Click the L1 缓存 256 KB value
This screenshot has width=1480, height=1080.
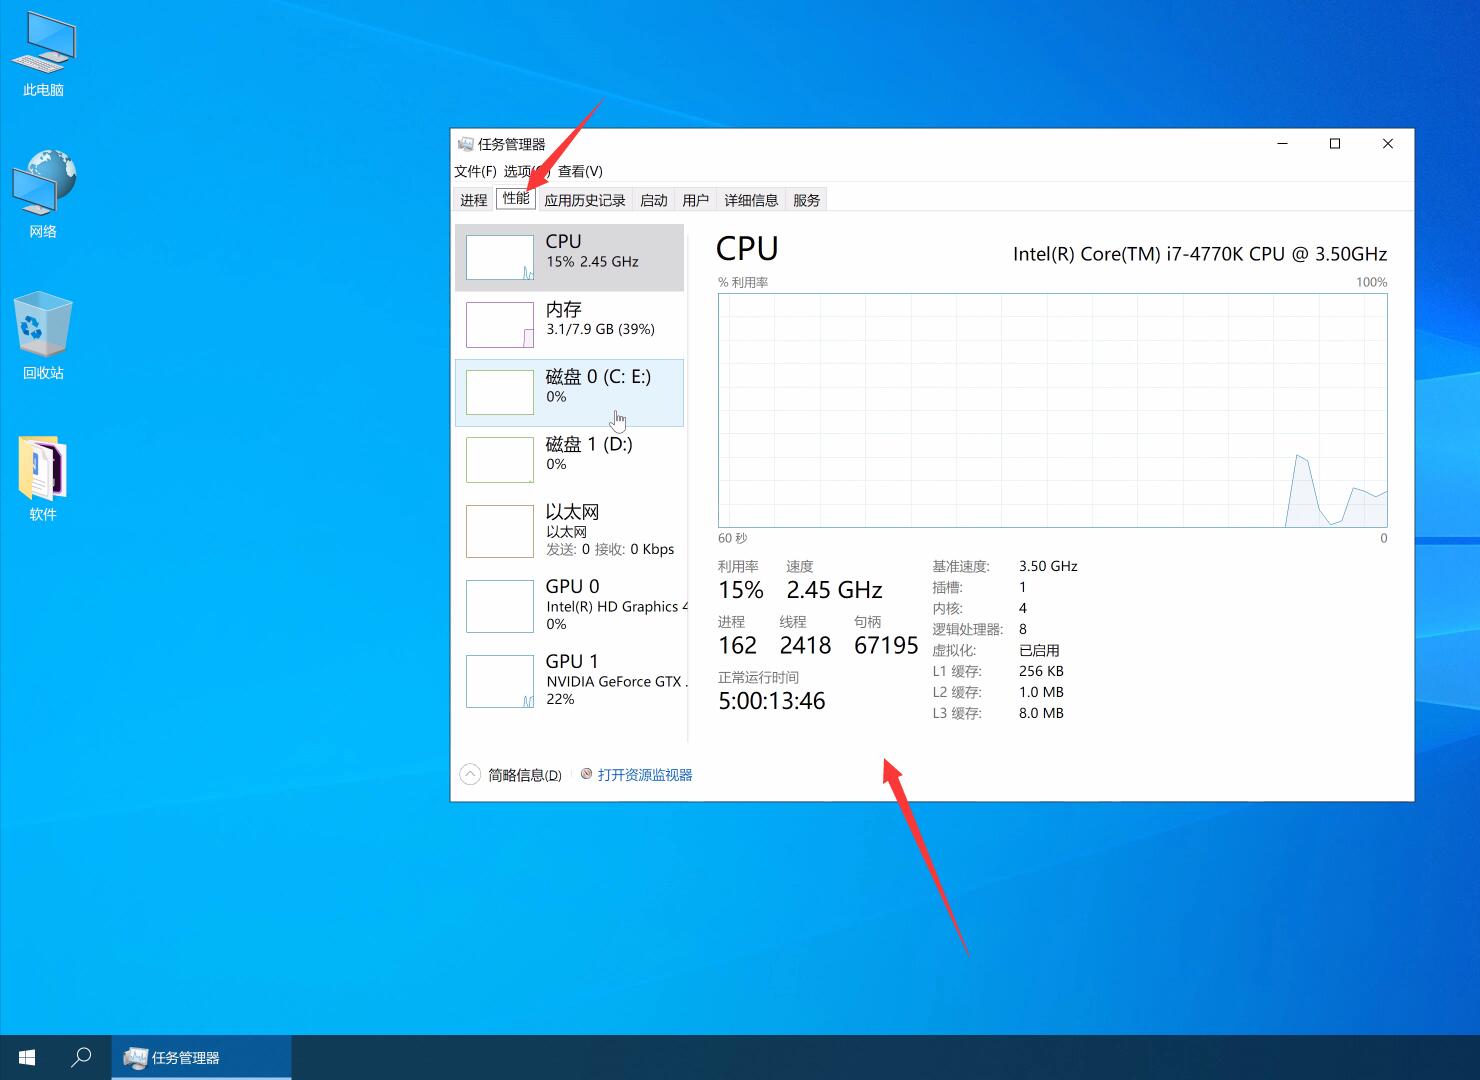point(1041,671)
